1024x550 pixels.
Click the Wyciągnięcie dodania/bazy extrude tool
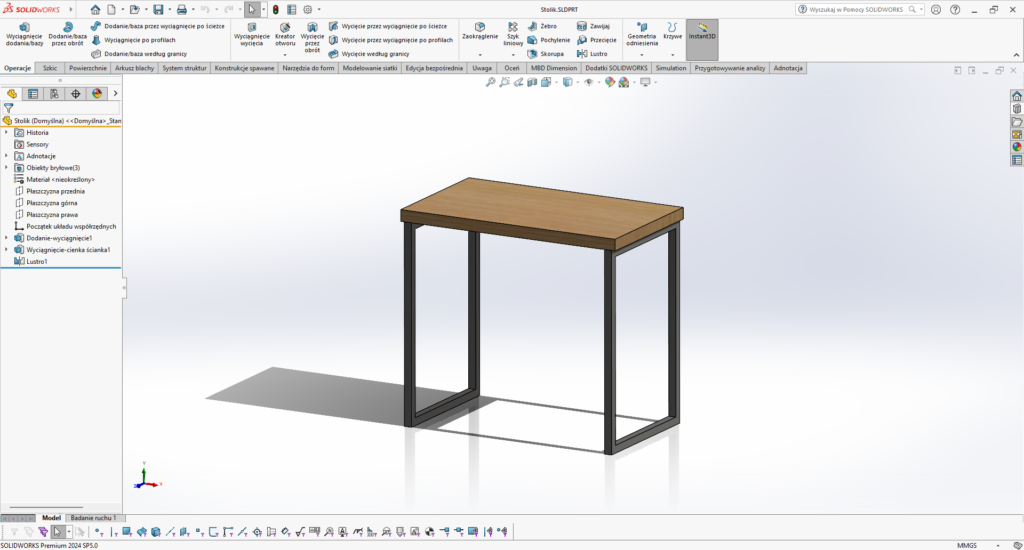pos(24,35)
